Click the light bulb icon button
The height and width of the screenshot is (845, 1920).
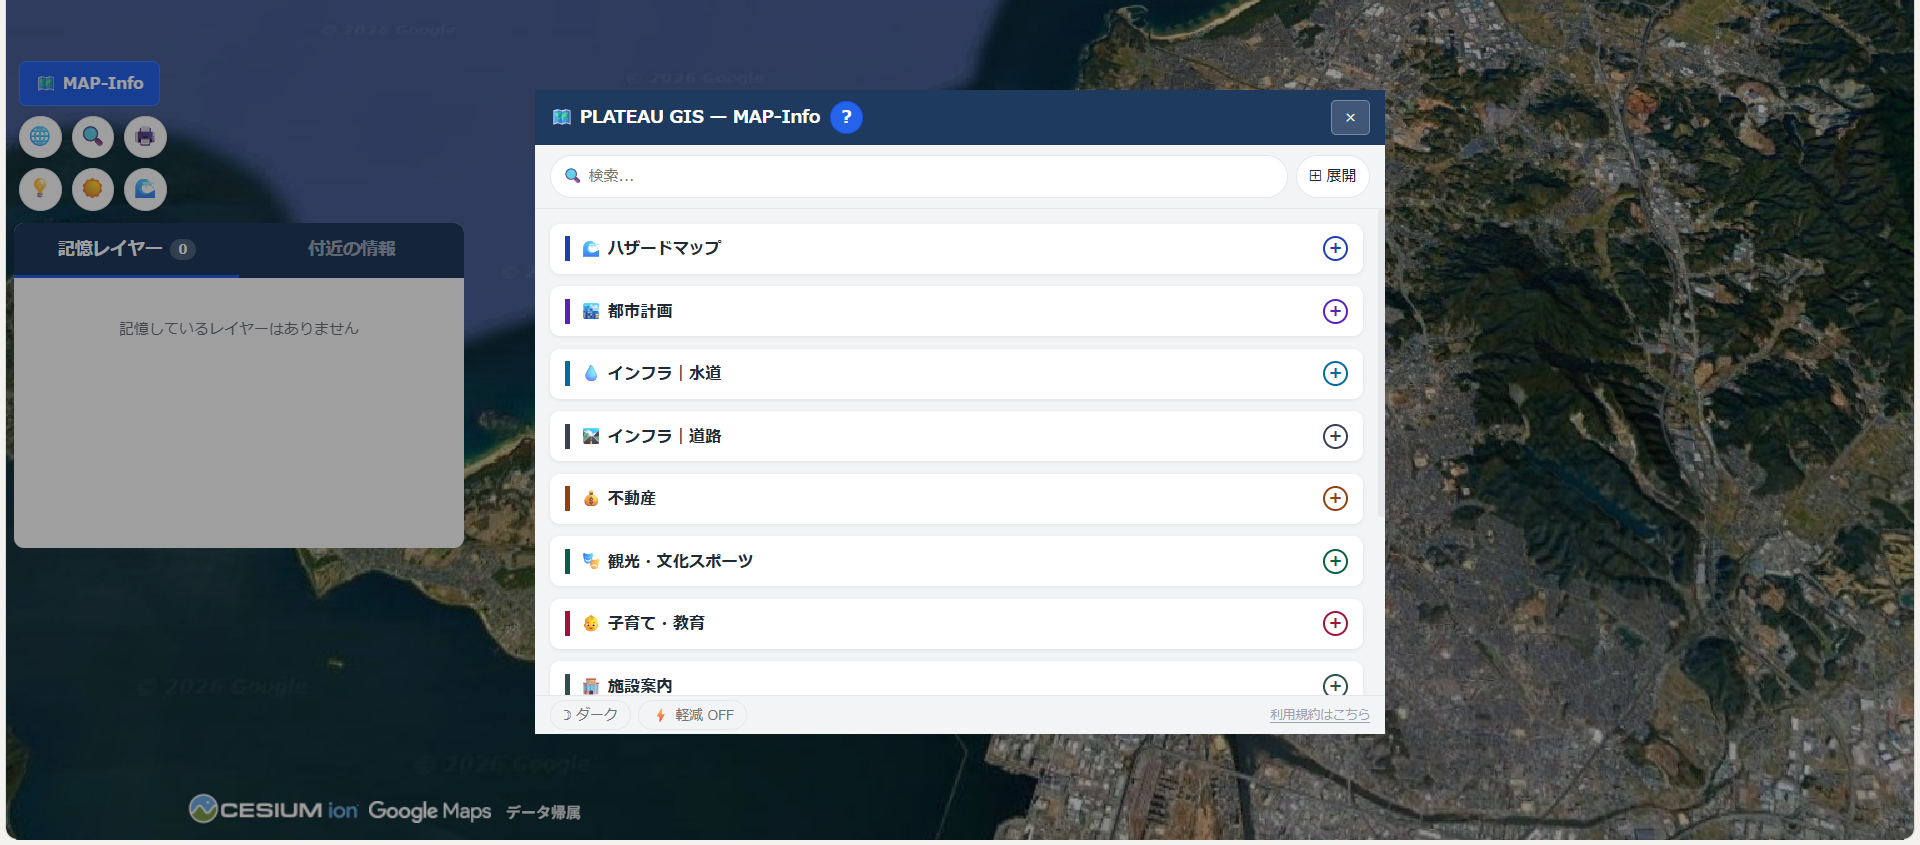(40, 189)
